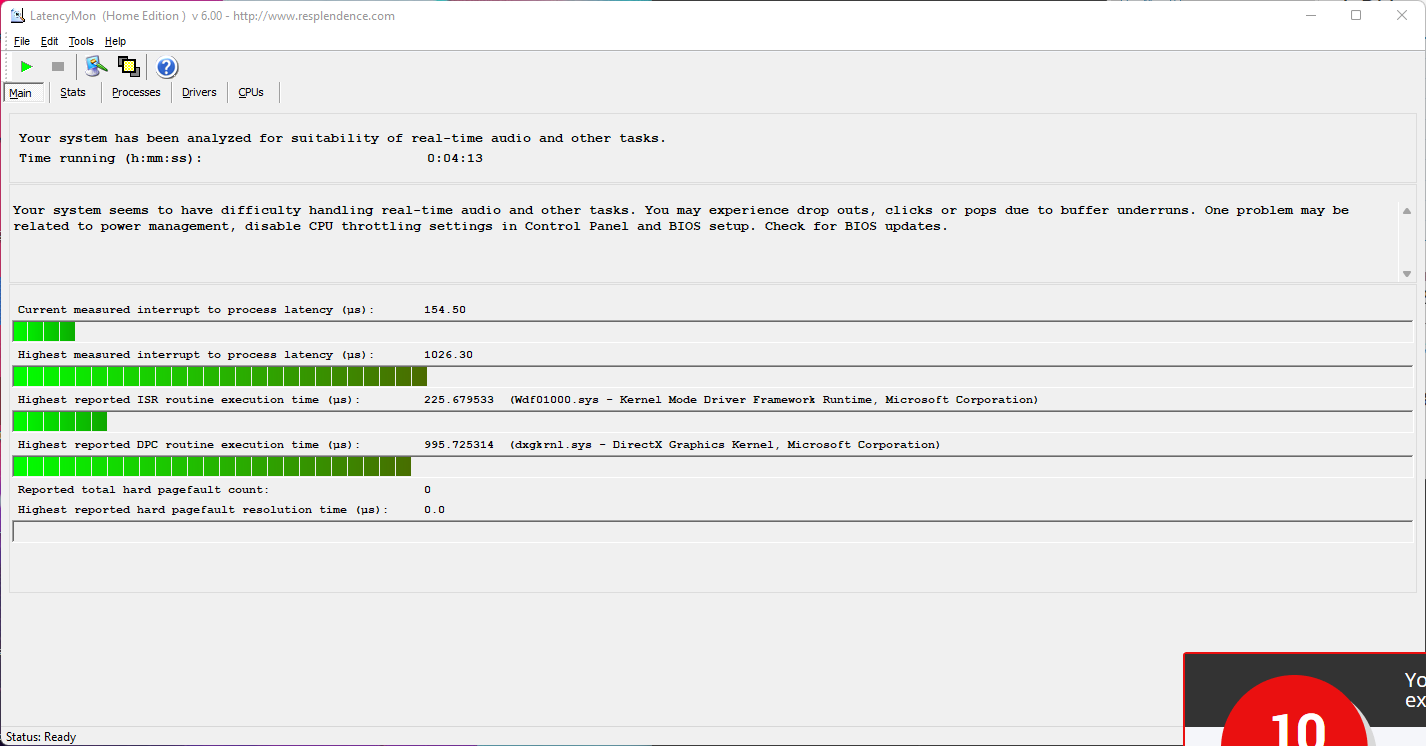Click the message box scroll-up arrow
Viewport: 1426px width, 746px height.
click(x=1407, y=211)
